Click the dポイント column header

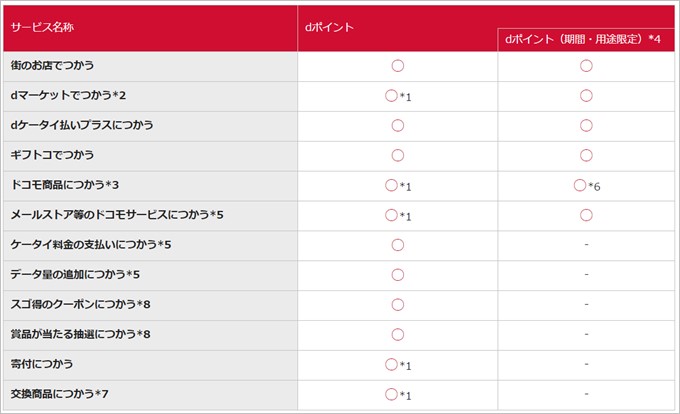[x=329, y=27]
